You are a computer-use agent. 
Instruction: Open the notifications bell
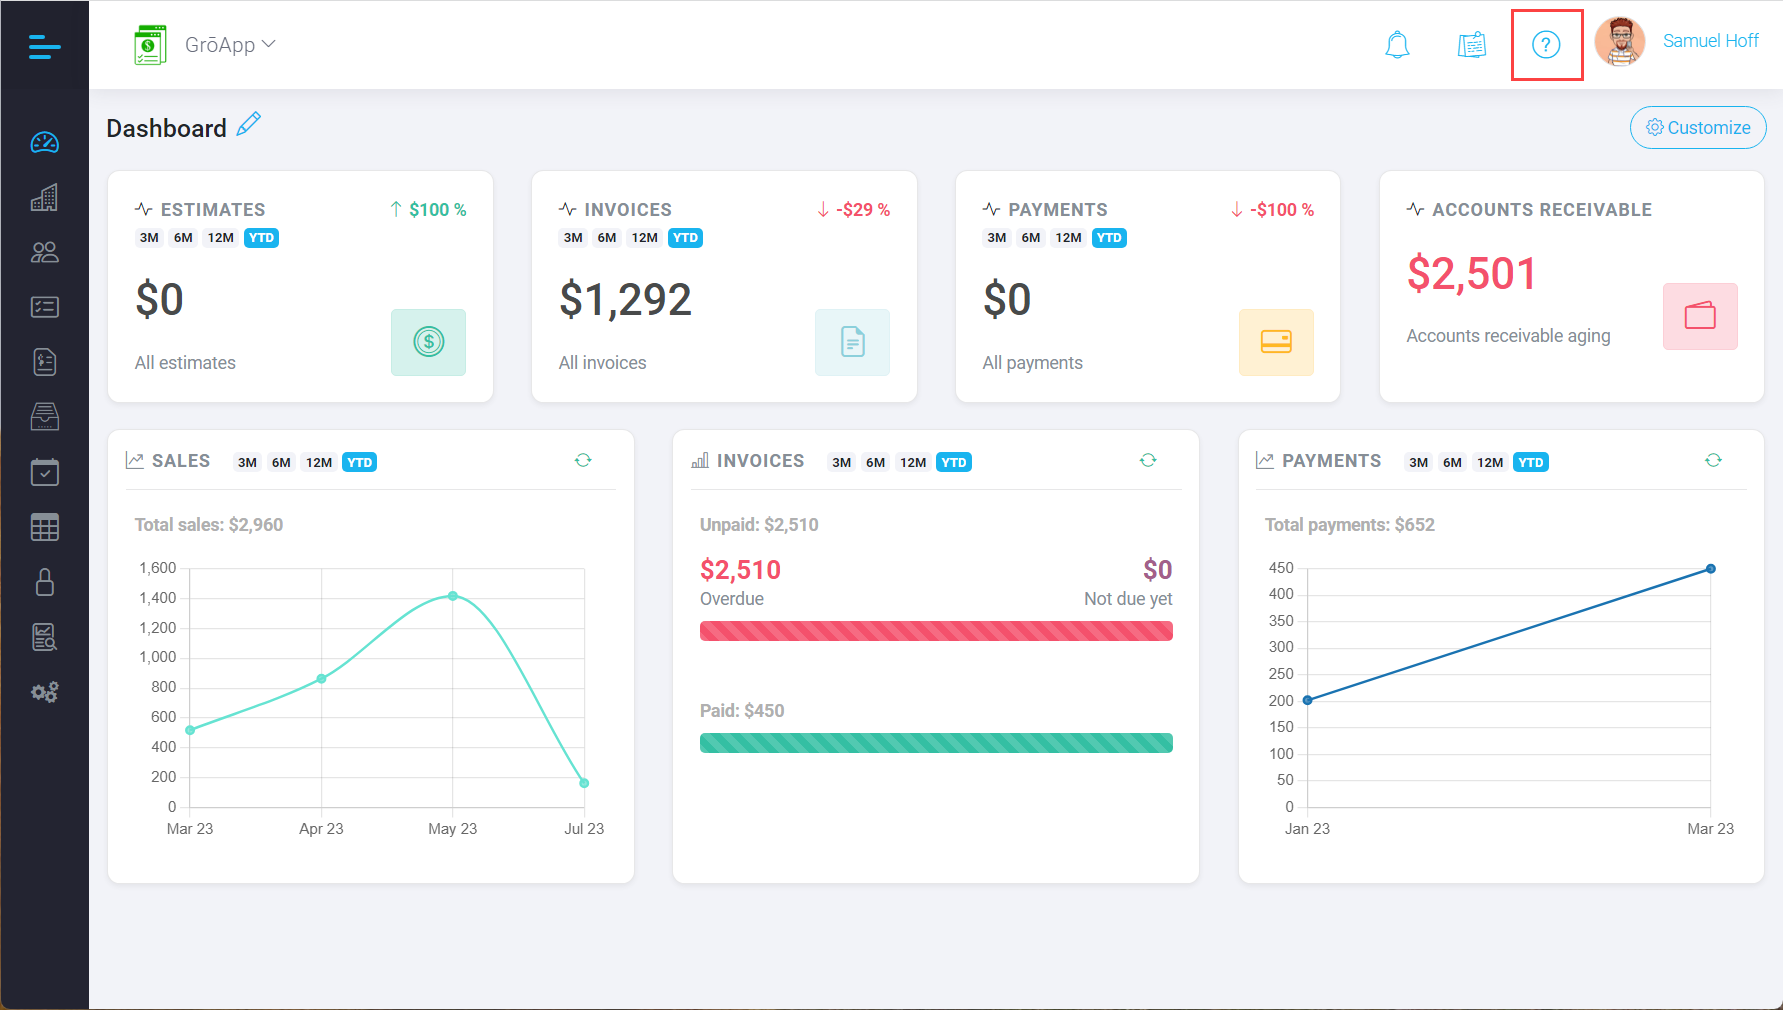[1397, 45]
